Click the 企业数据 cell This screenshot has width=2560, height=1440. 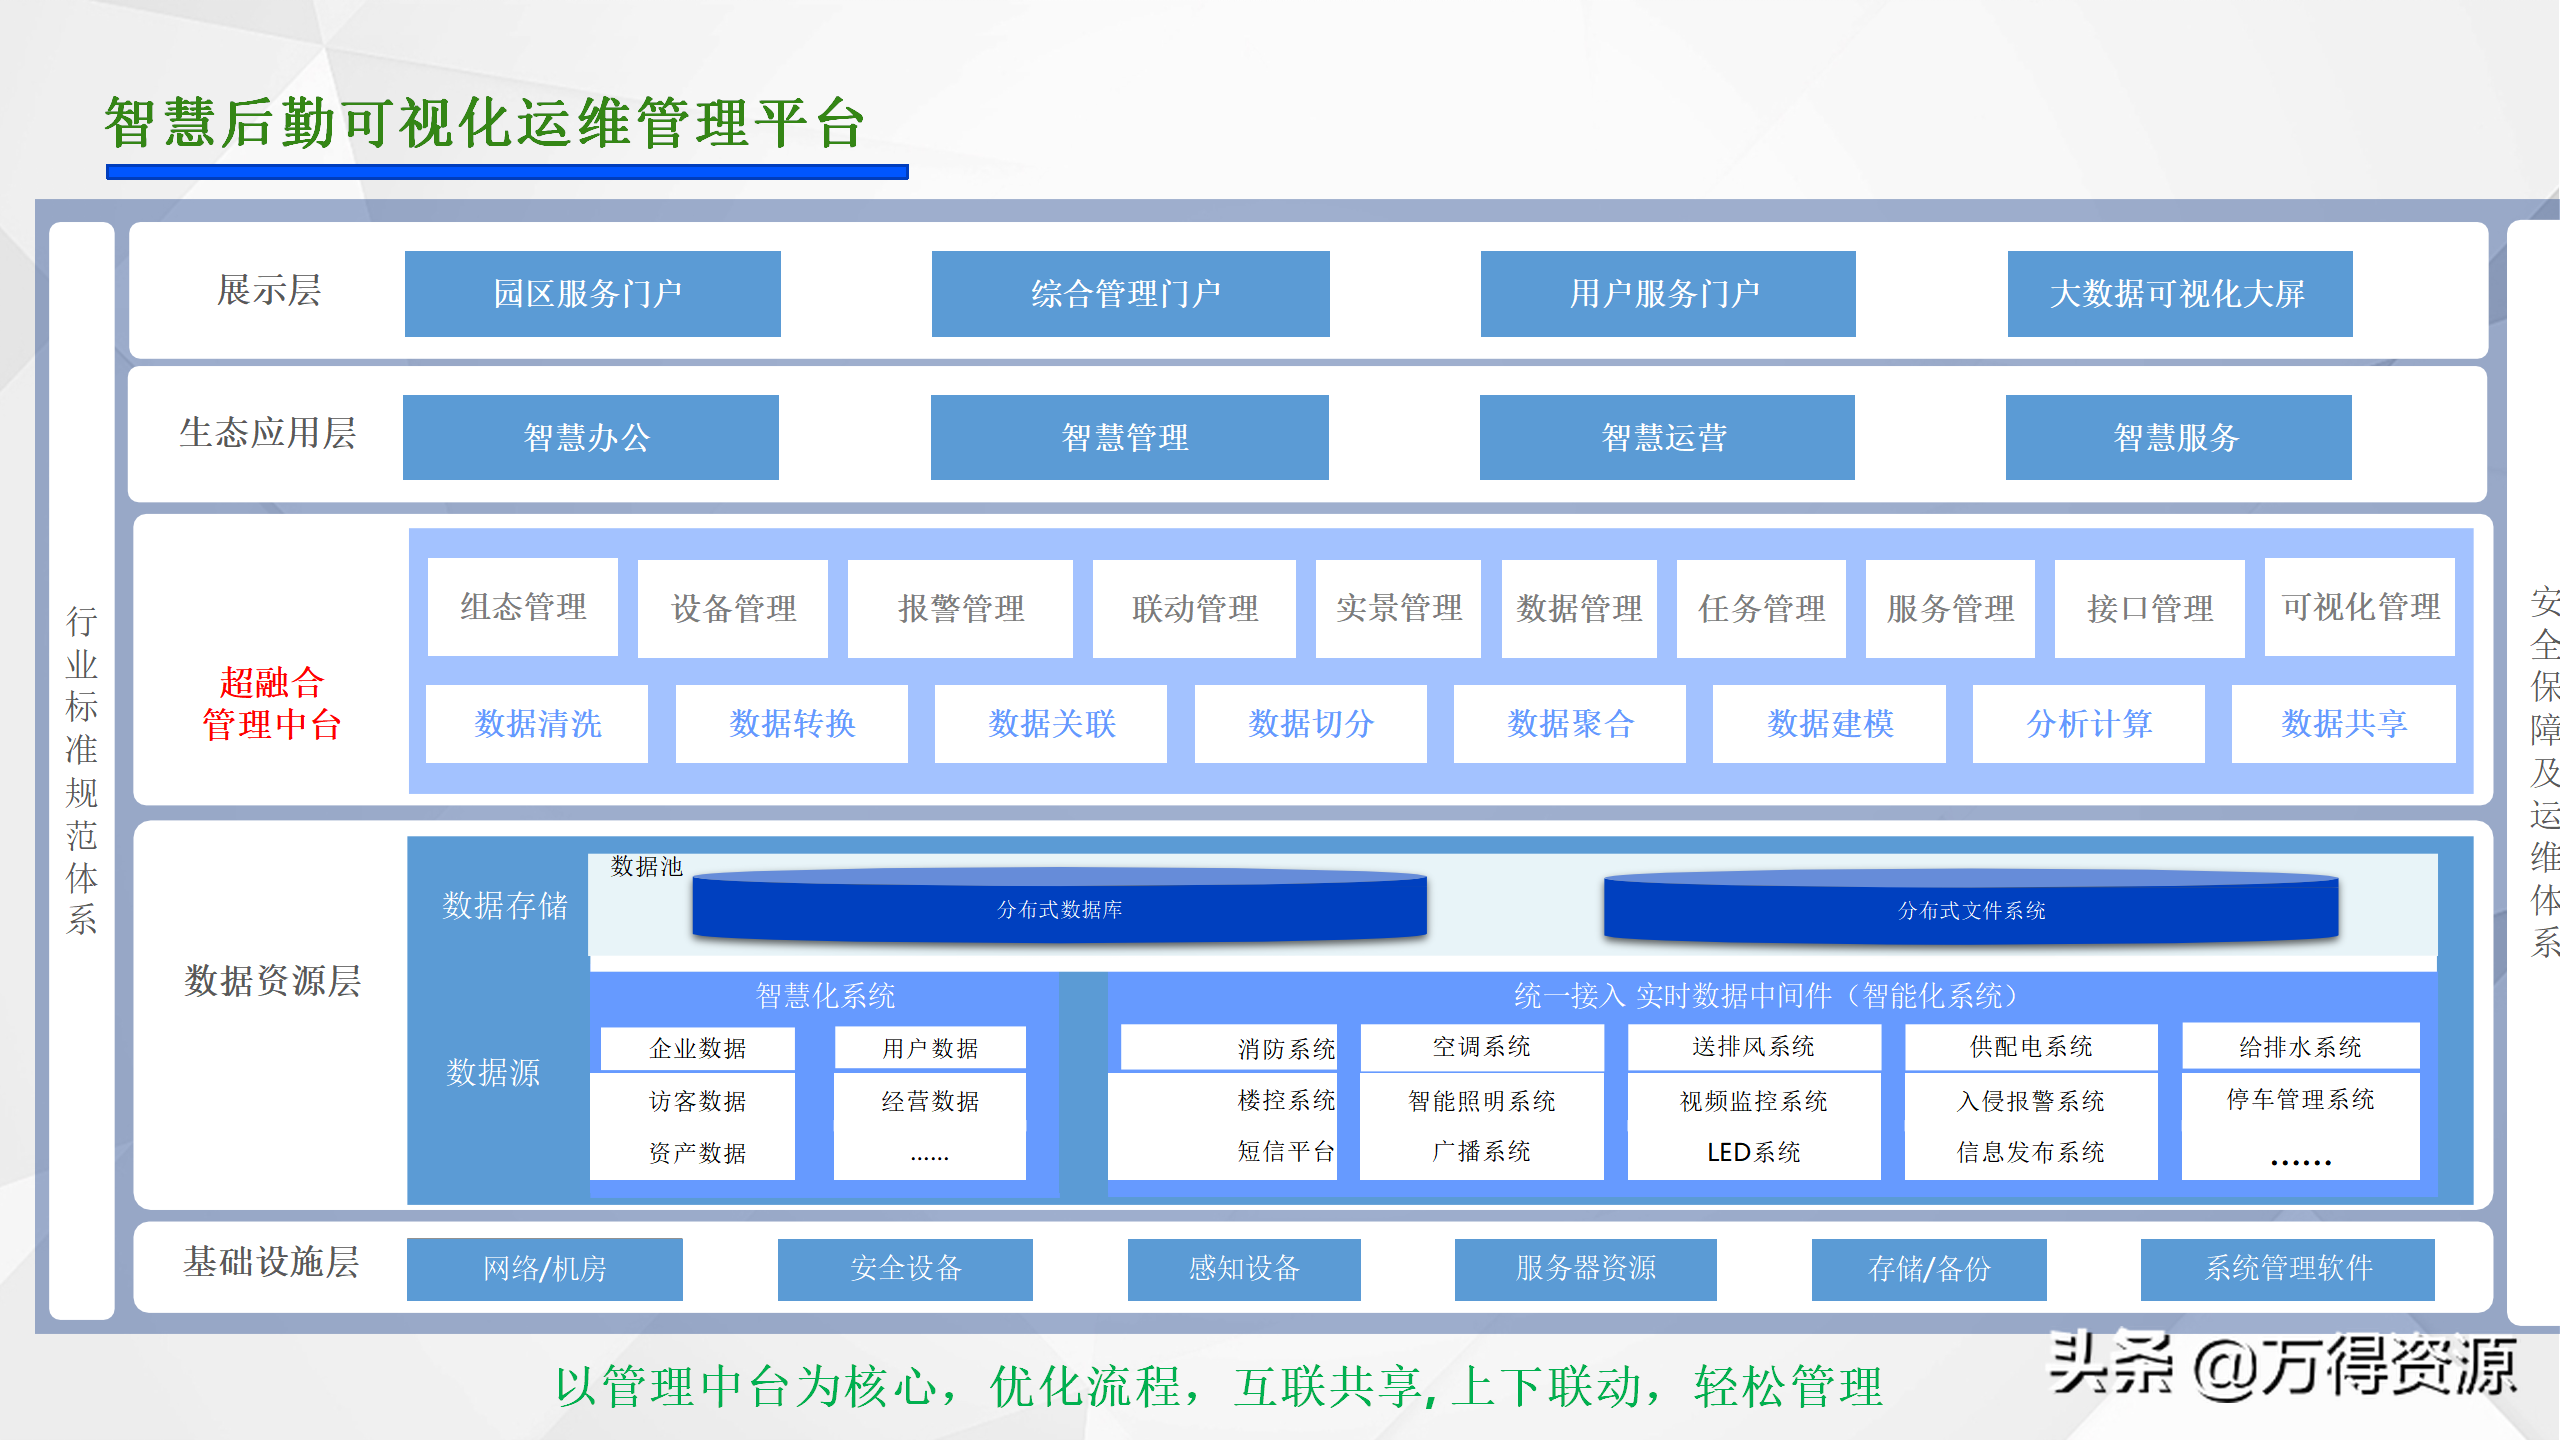tap(697, 1048)
